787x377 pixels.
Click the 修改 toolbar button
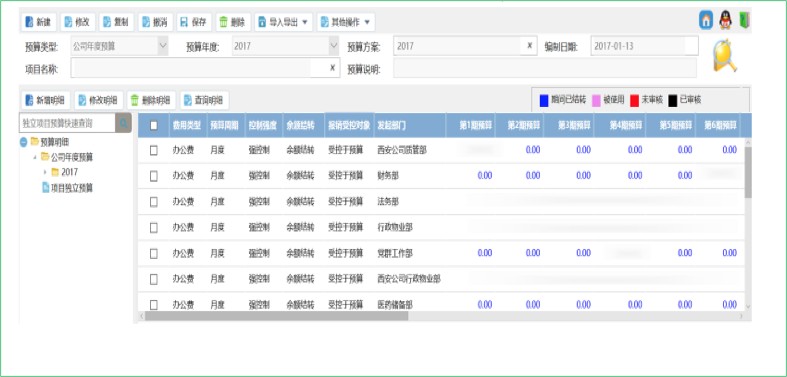(78, 22)
